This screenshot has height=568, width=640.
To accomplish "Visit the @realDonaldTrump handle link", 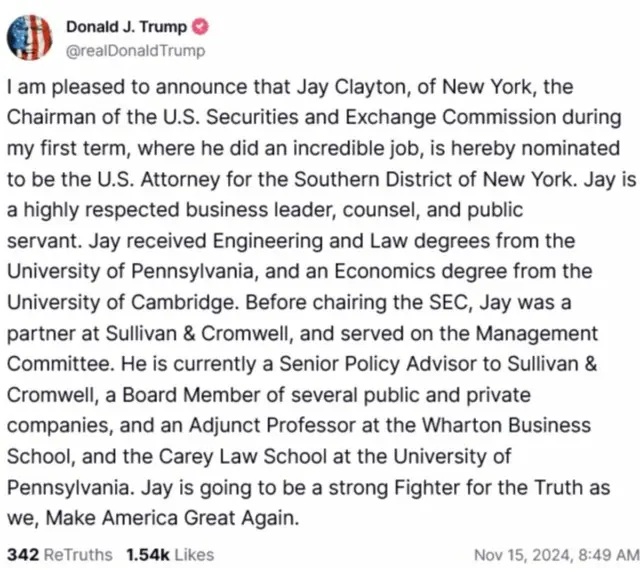I will (x=136, y=51).
